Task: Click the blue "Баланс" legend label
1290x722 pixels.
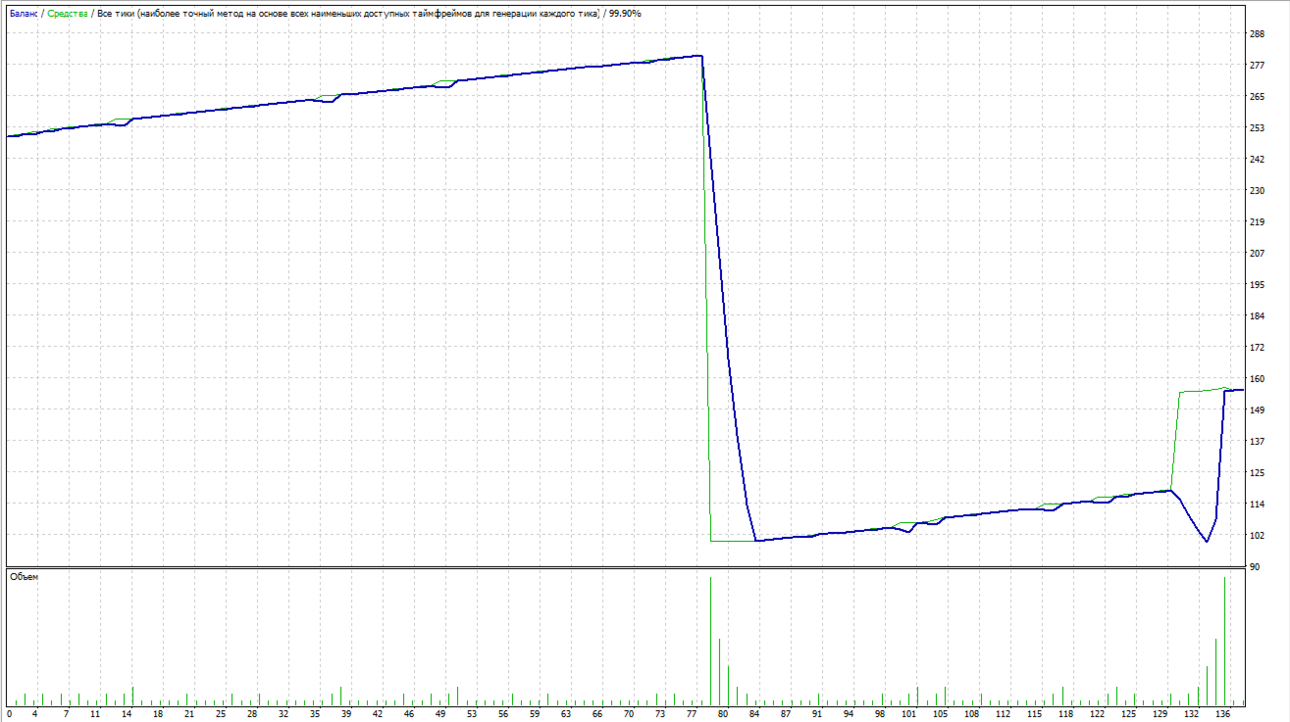Action: 24,14
